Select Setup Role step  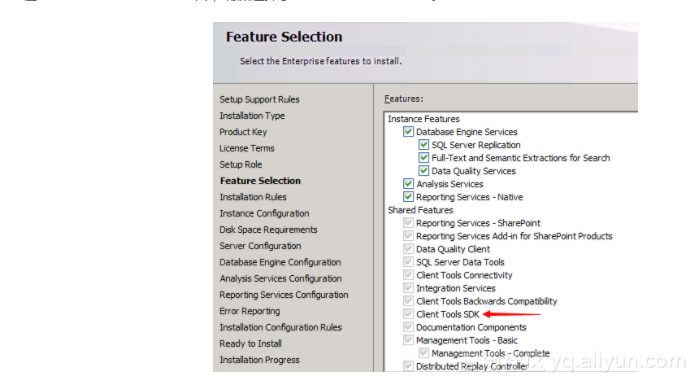point(240,164)
